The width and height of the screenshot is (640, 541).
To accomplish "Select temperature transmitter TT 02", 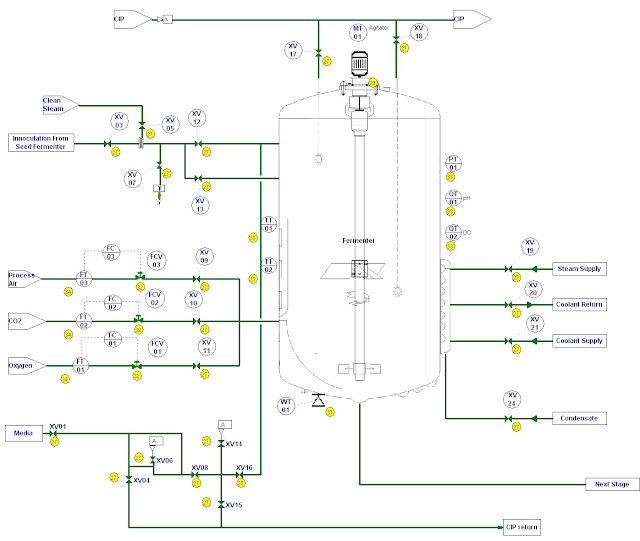I will click(x=269, y=265).
